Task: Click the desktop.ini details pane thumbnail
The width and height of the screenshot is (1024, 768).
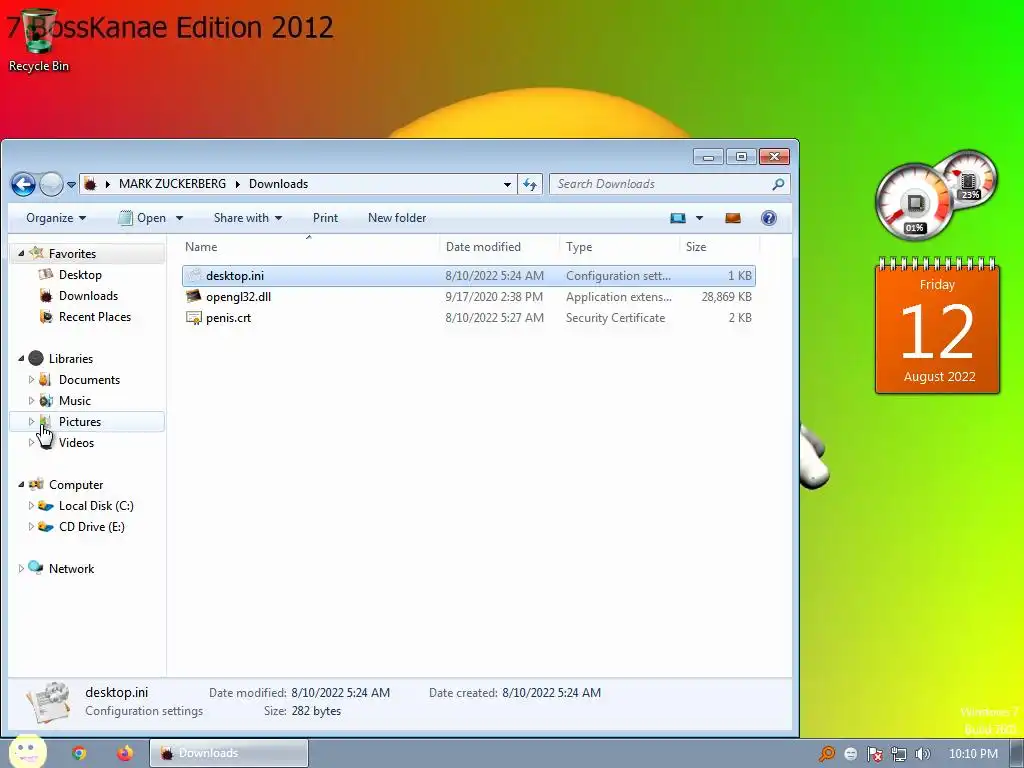Action: point(48,702)
